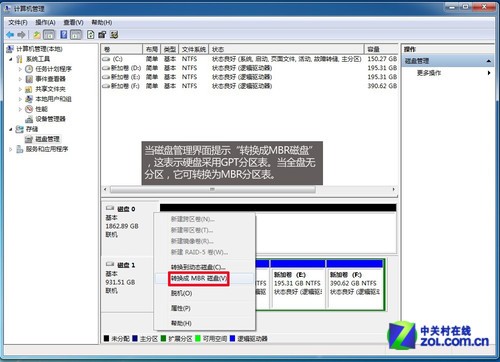This screenshot has height=362, width=500.
Task: Toggle the Show/Hide action pane toolbar icon
Action: pyautogui.click(x=76, y=34)
